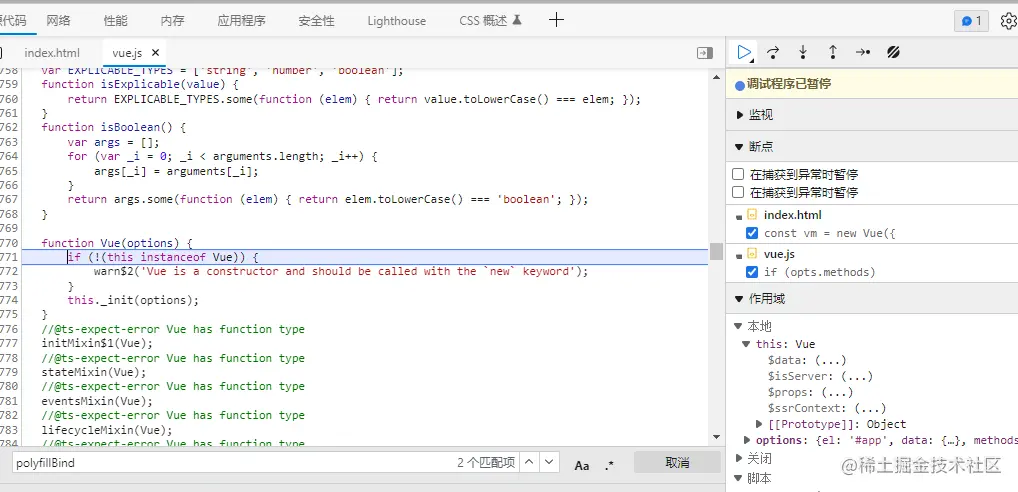The width and height of the screenshot is (1018, 492).
Task: Switch to the 网络 network tab
Action: click(58, 20)
